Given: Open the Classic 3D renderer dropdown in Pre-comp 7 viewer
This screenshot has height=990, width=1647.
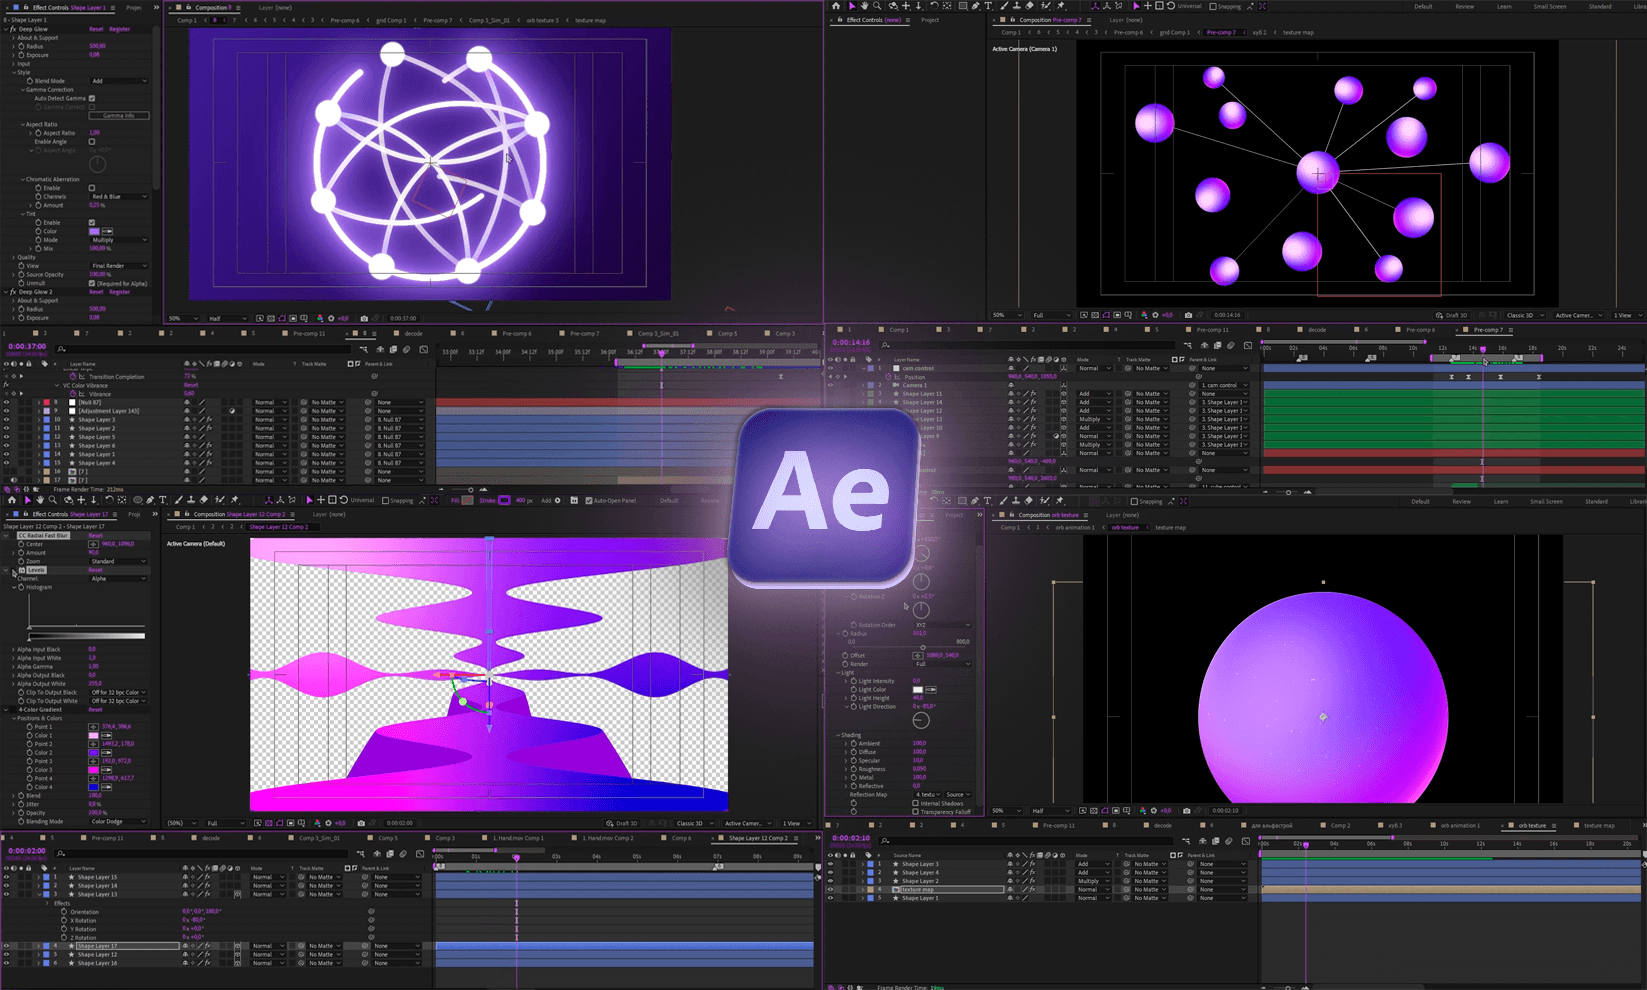Looking at the screenshot, I should pos(1523,315).
